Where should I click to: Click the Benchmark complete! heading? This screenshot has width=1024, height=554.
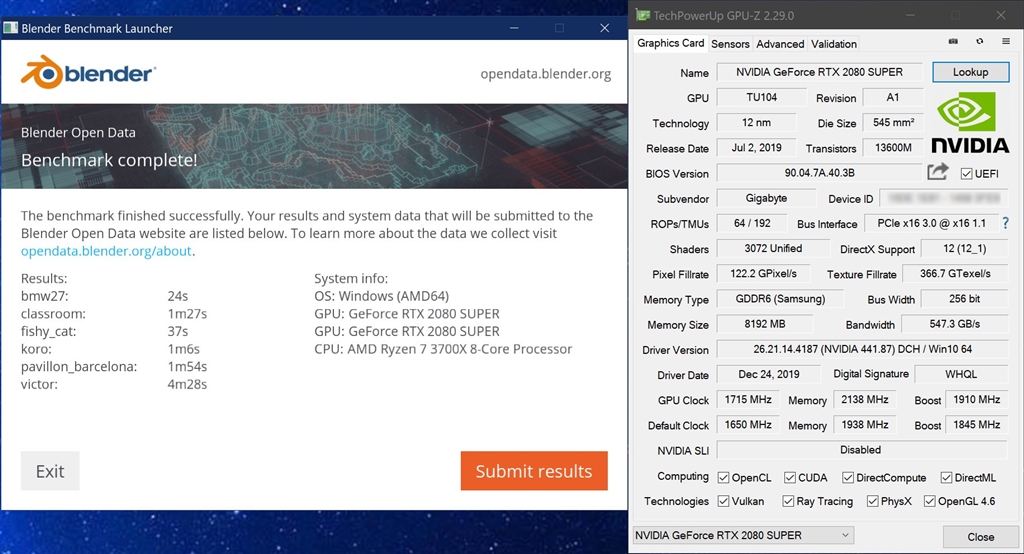click(109, 160)
